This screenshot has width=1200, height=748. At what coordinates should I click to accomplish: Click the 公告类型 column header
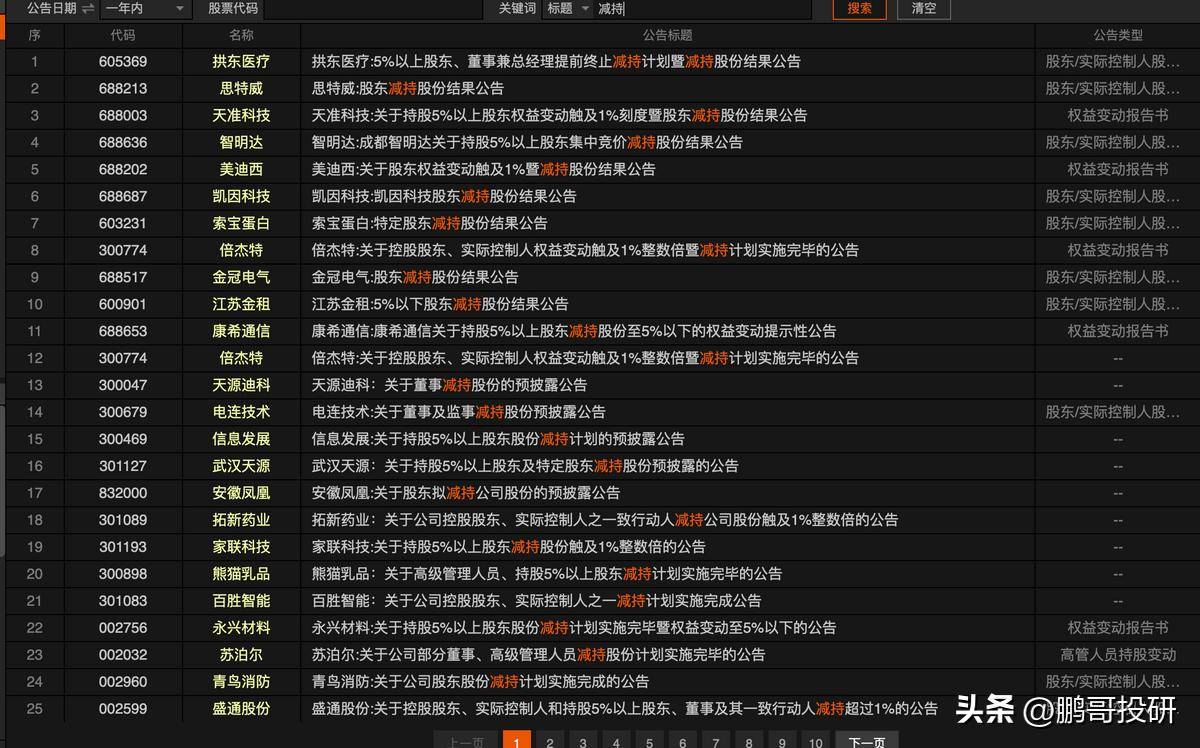point(1117,35)
